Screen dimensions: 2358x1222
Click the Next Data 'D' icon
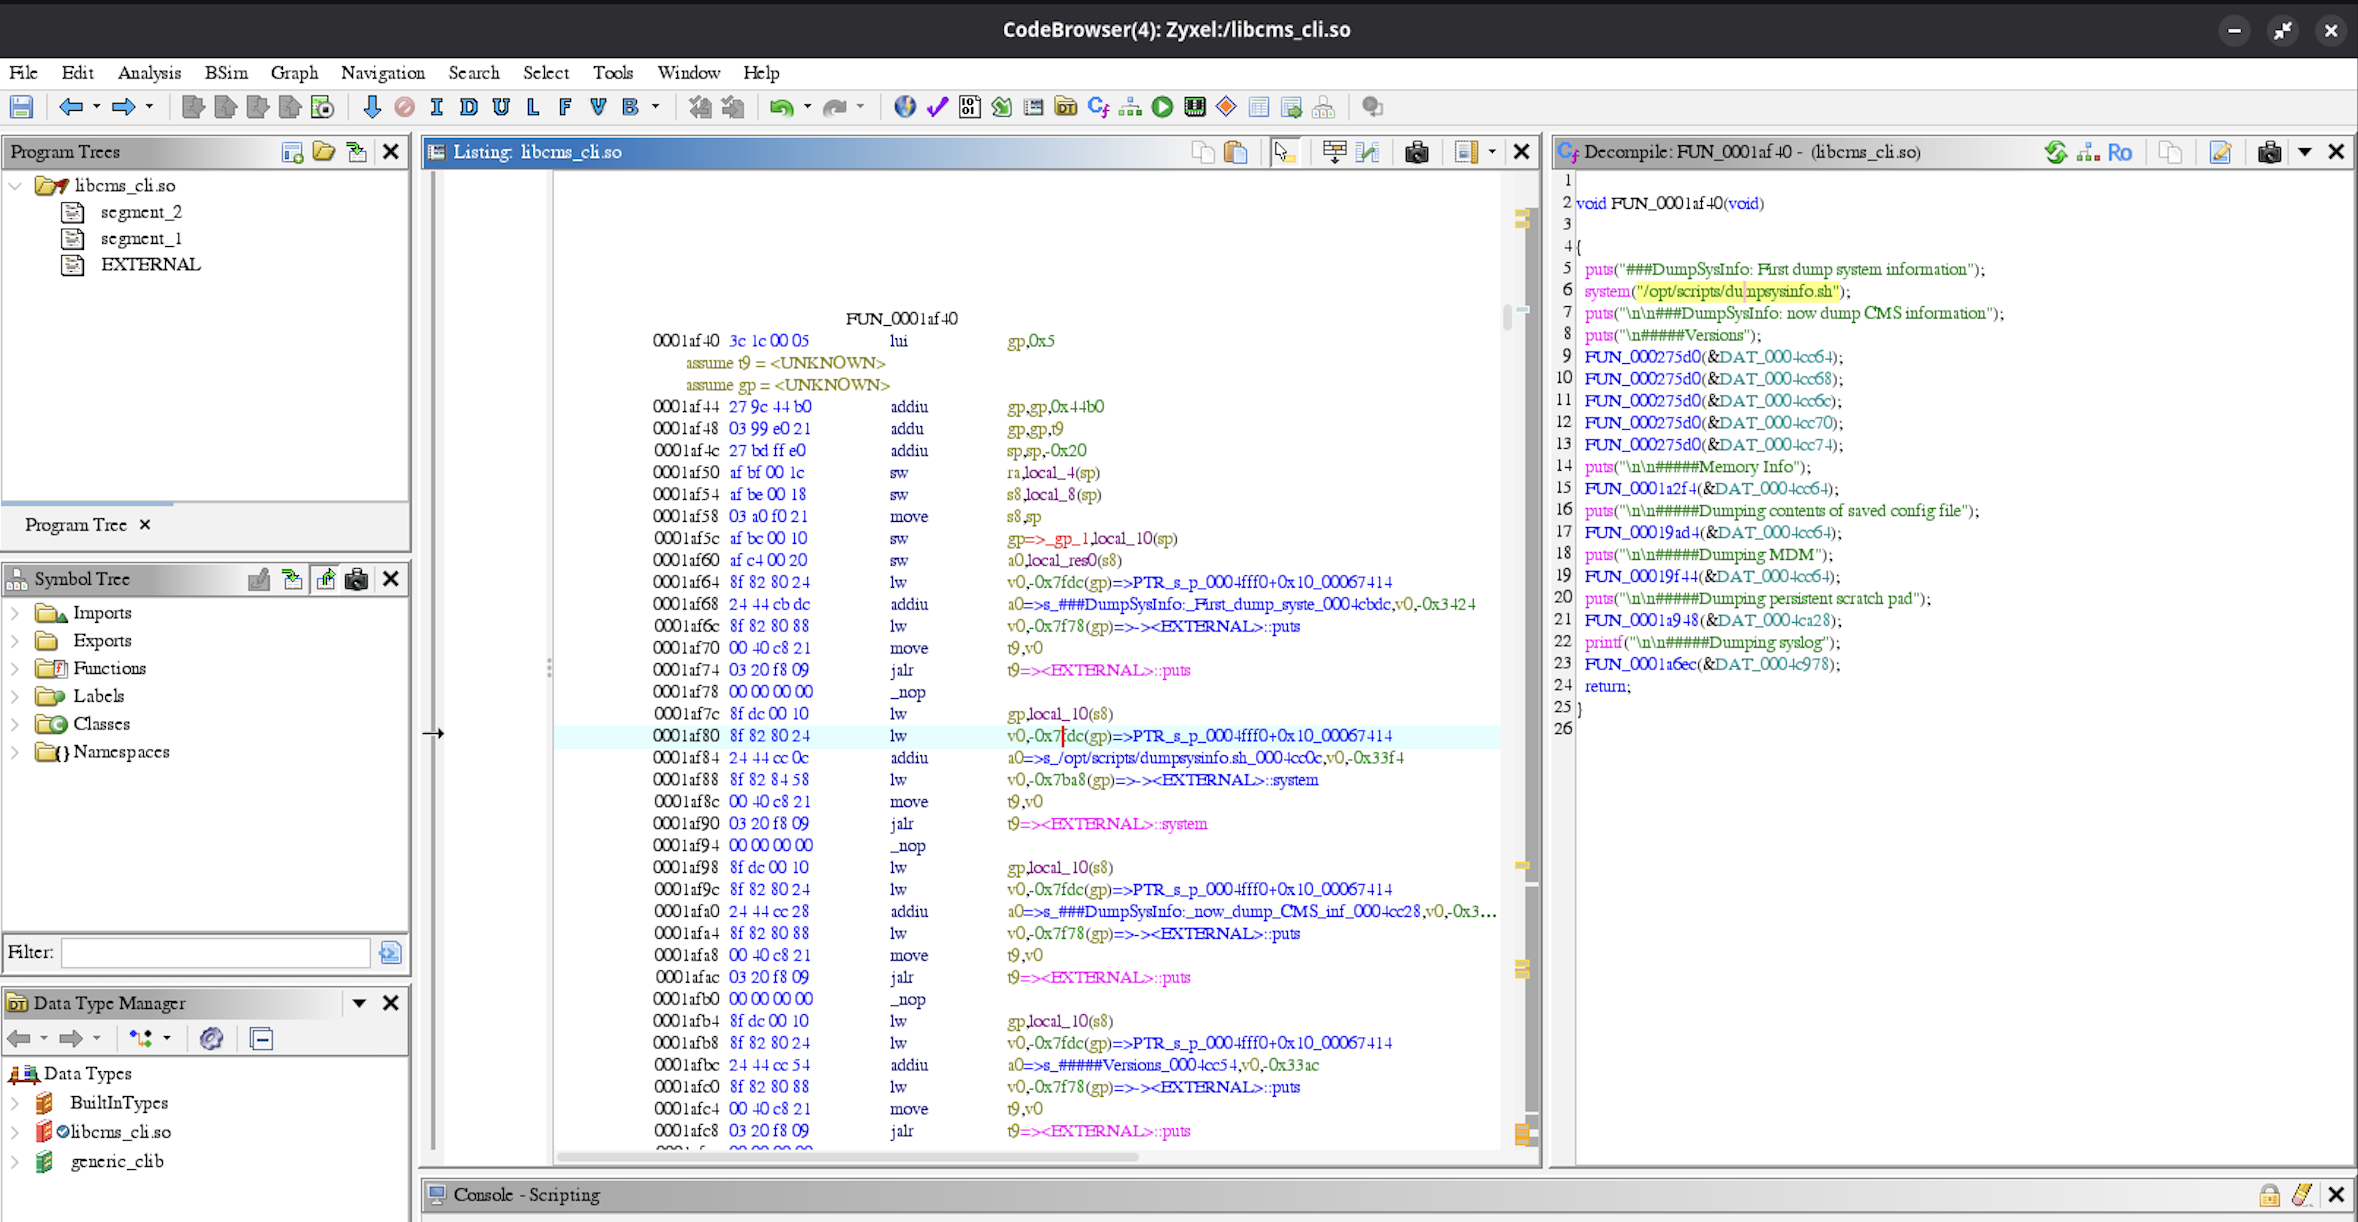click(x=468, y=107)
